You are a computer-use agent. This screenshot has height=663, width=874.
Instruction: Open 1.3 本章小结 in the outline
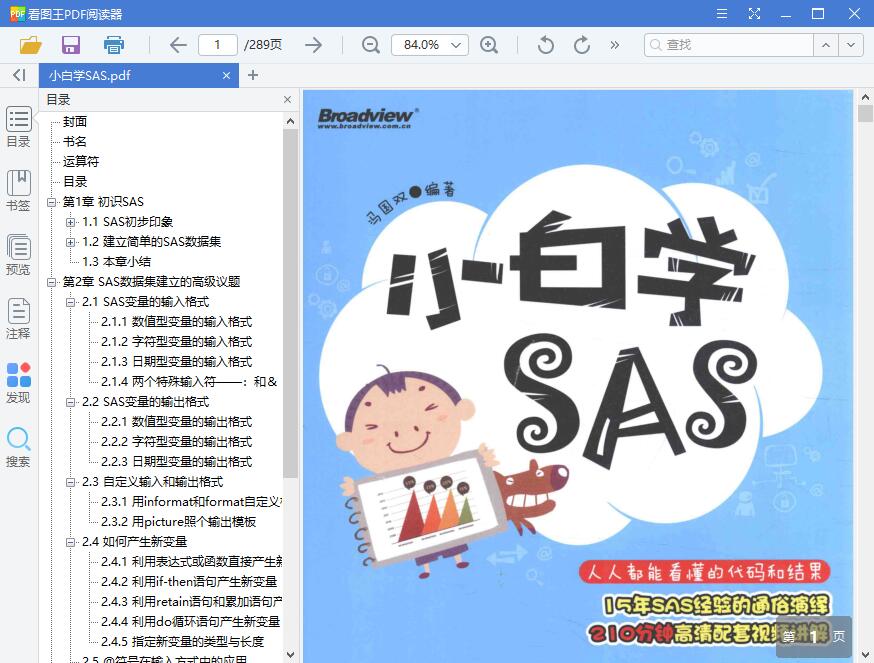(x=116, y=262)
